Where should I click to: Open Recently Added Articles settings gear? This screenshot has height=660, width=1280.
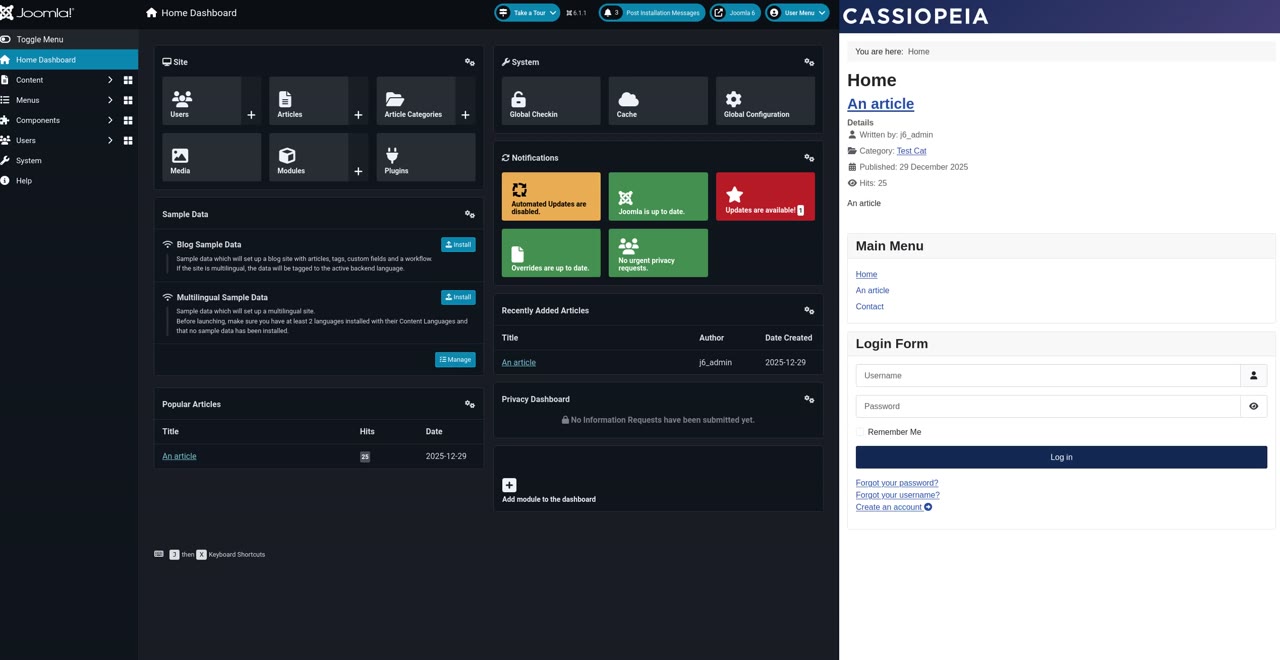[x=809, y=311]
